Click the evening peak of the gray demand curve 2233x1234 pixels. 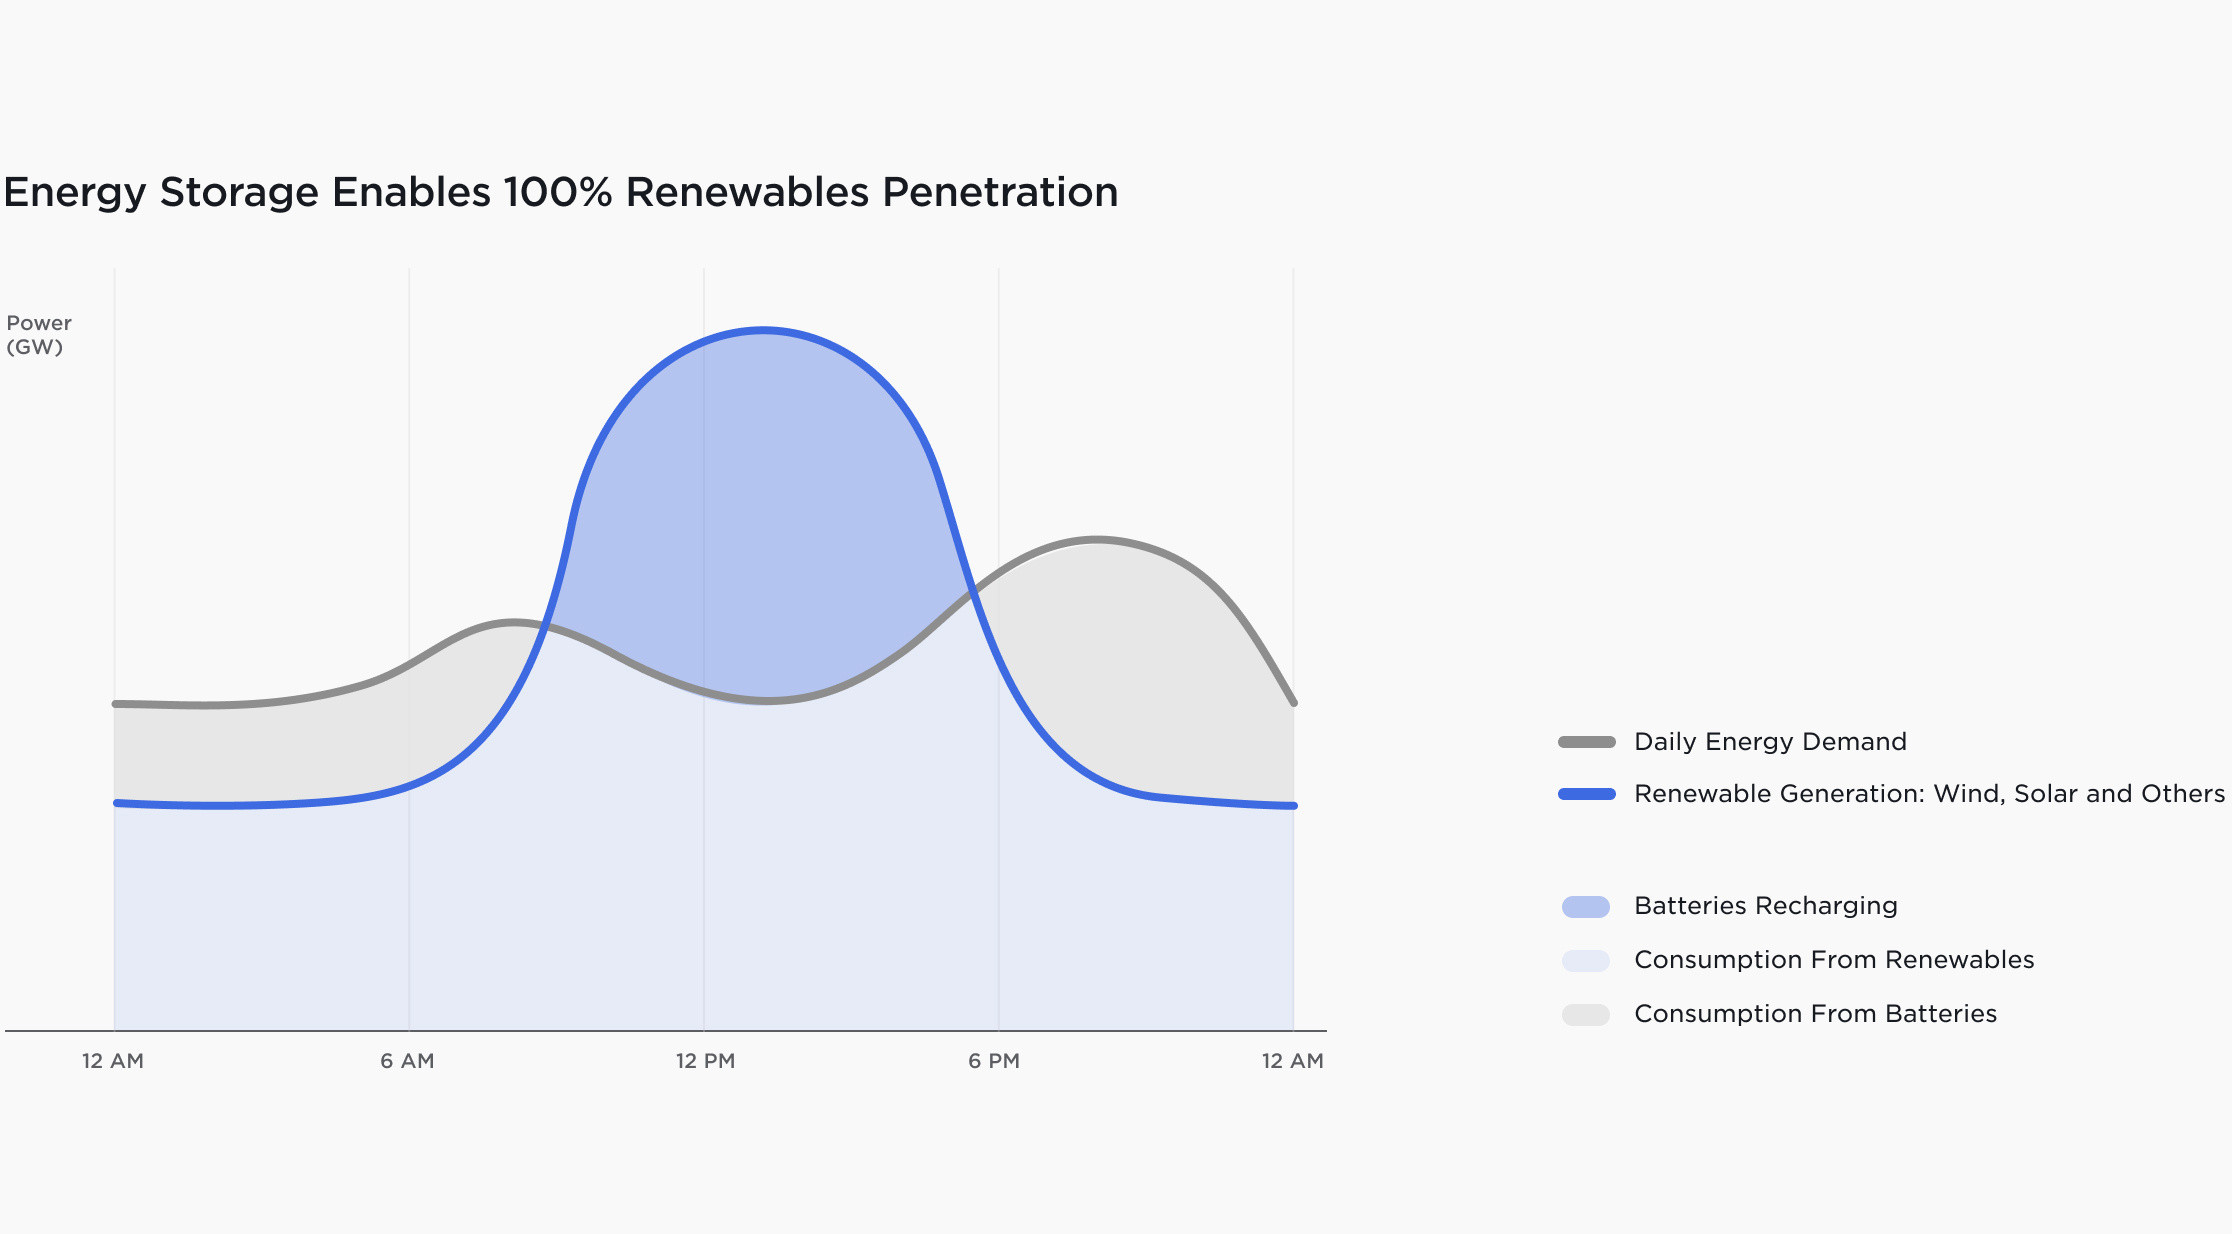click(x=1097, y=540)
